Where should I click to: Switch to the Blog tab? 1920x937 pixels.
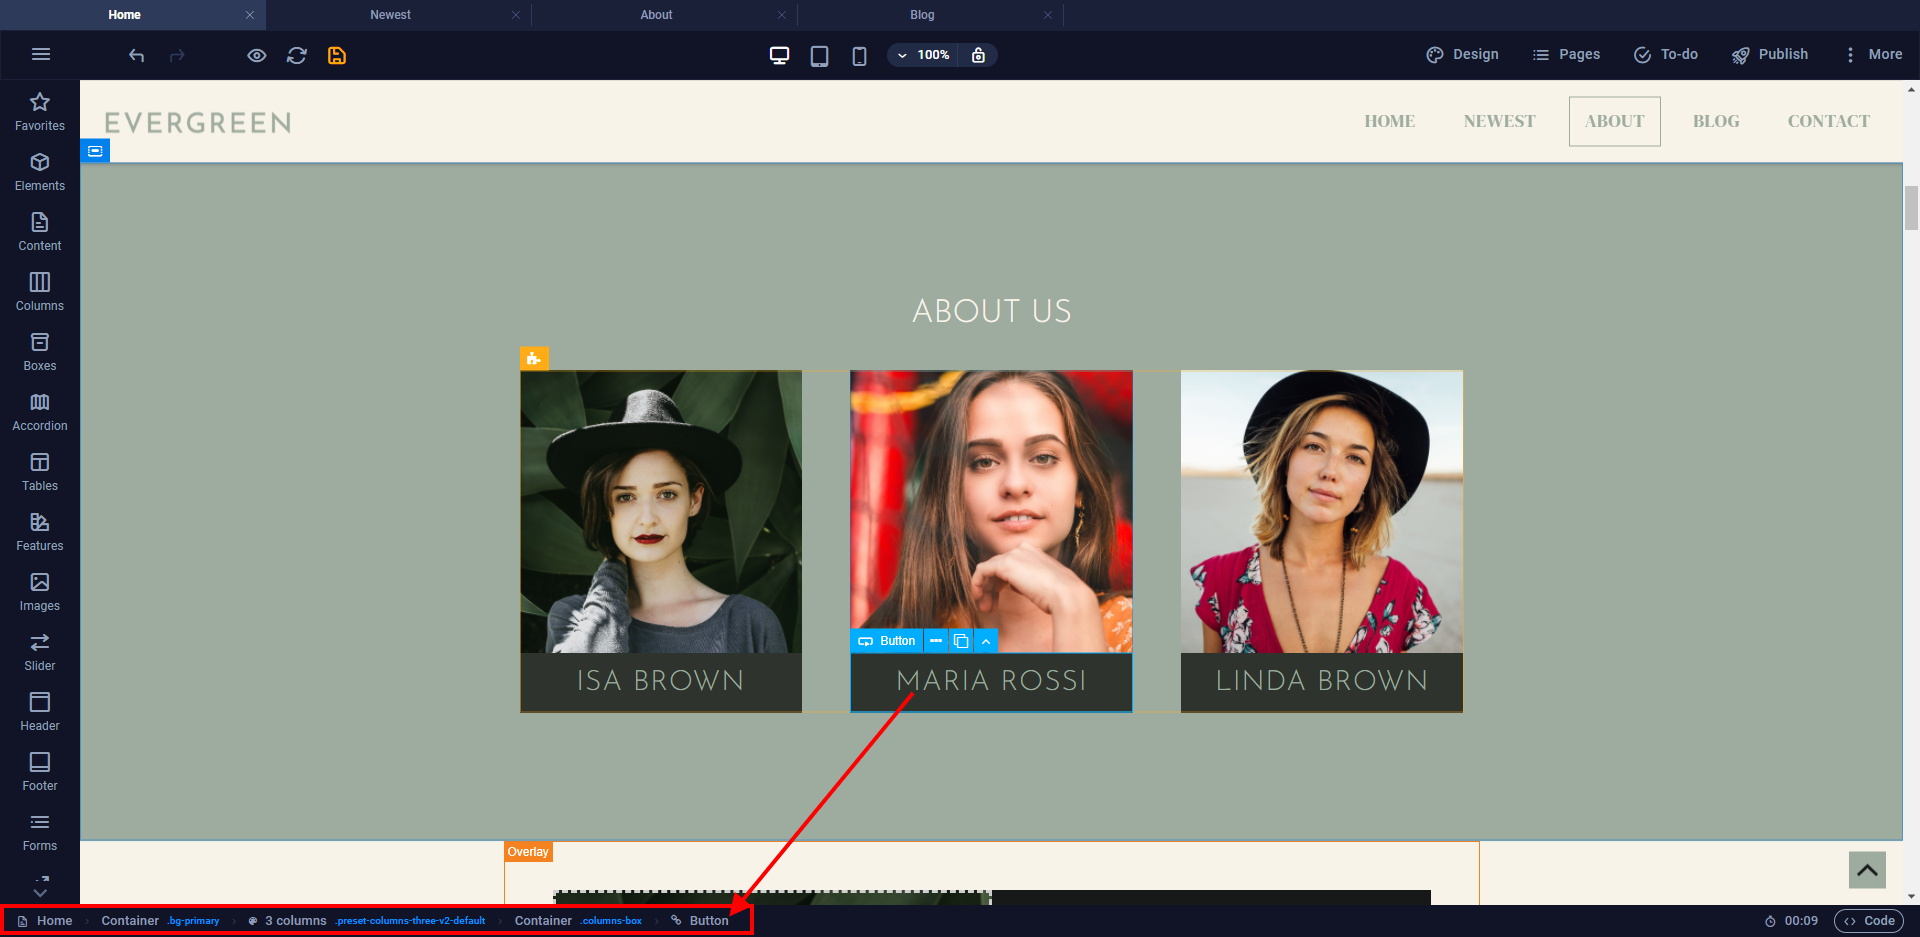[x=922, y=15]
